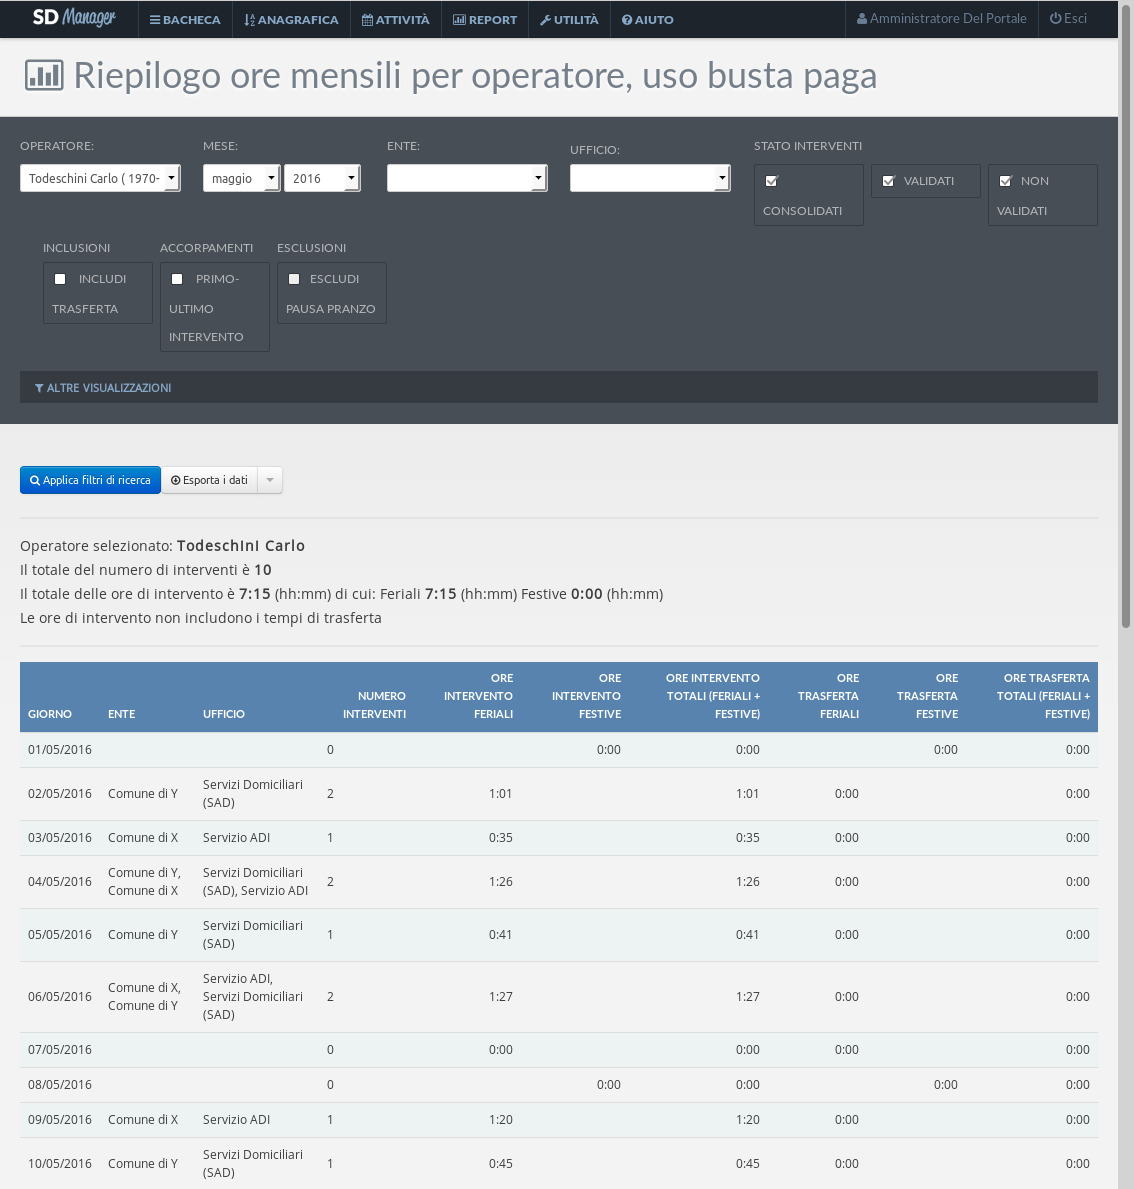Open the Report menu
1134x1189 pixels.
[x=485, y=20]
